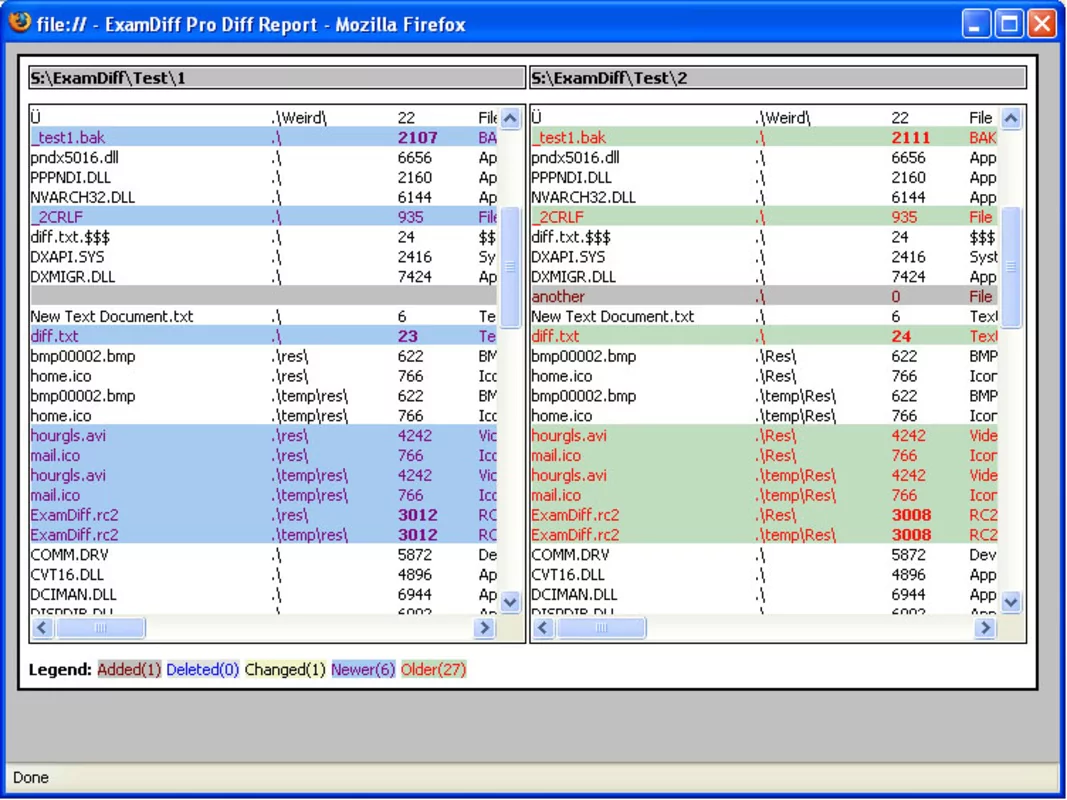The image size is (1067, 800).
Task: Click the Newer(6) legend label
Action: click(360, 670)
